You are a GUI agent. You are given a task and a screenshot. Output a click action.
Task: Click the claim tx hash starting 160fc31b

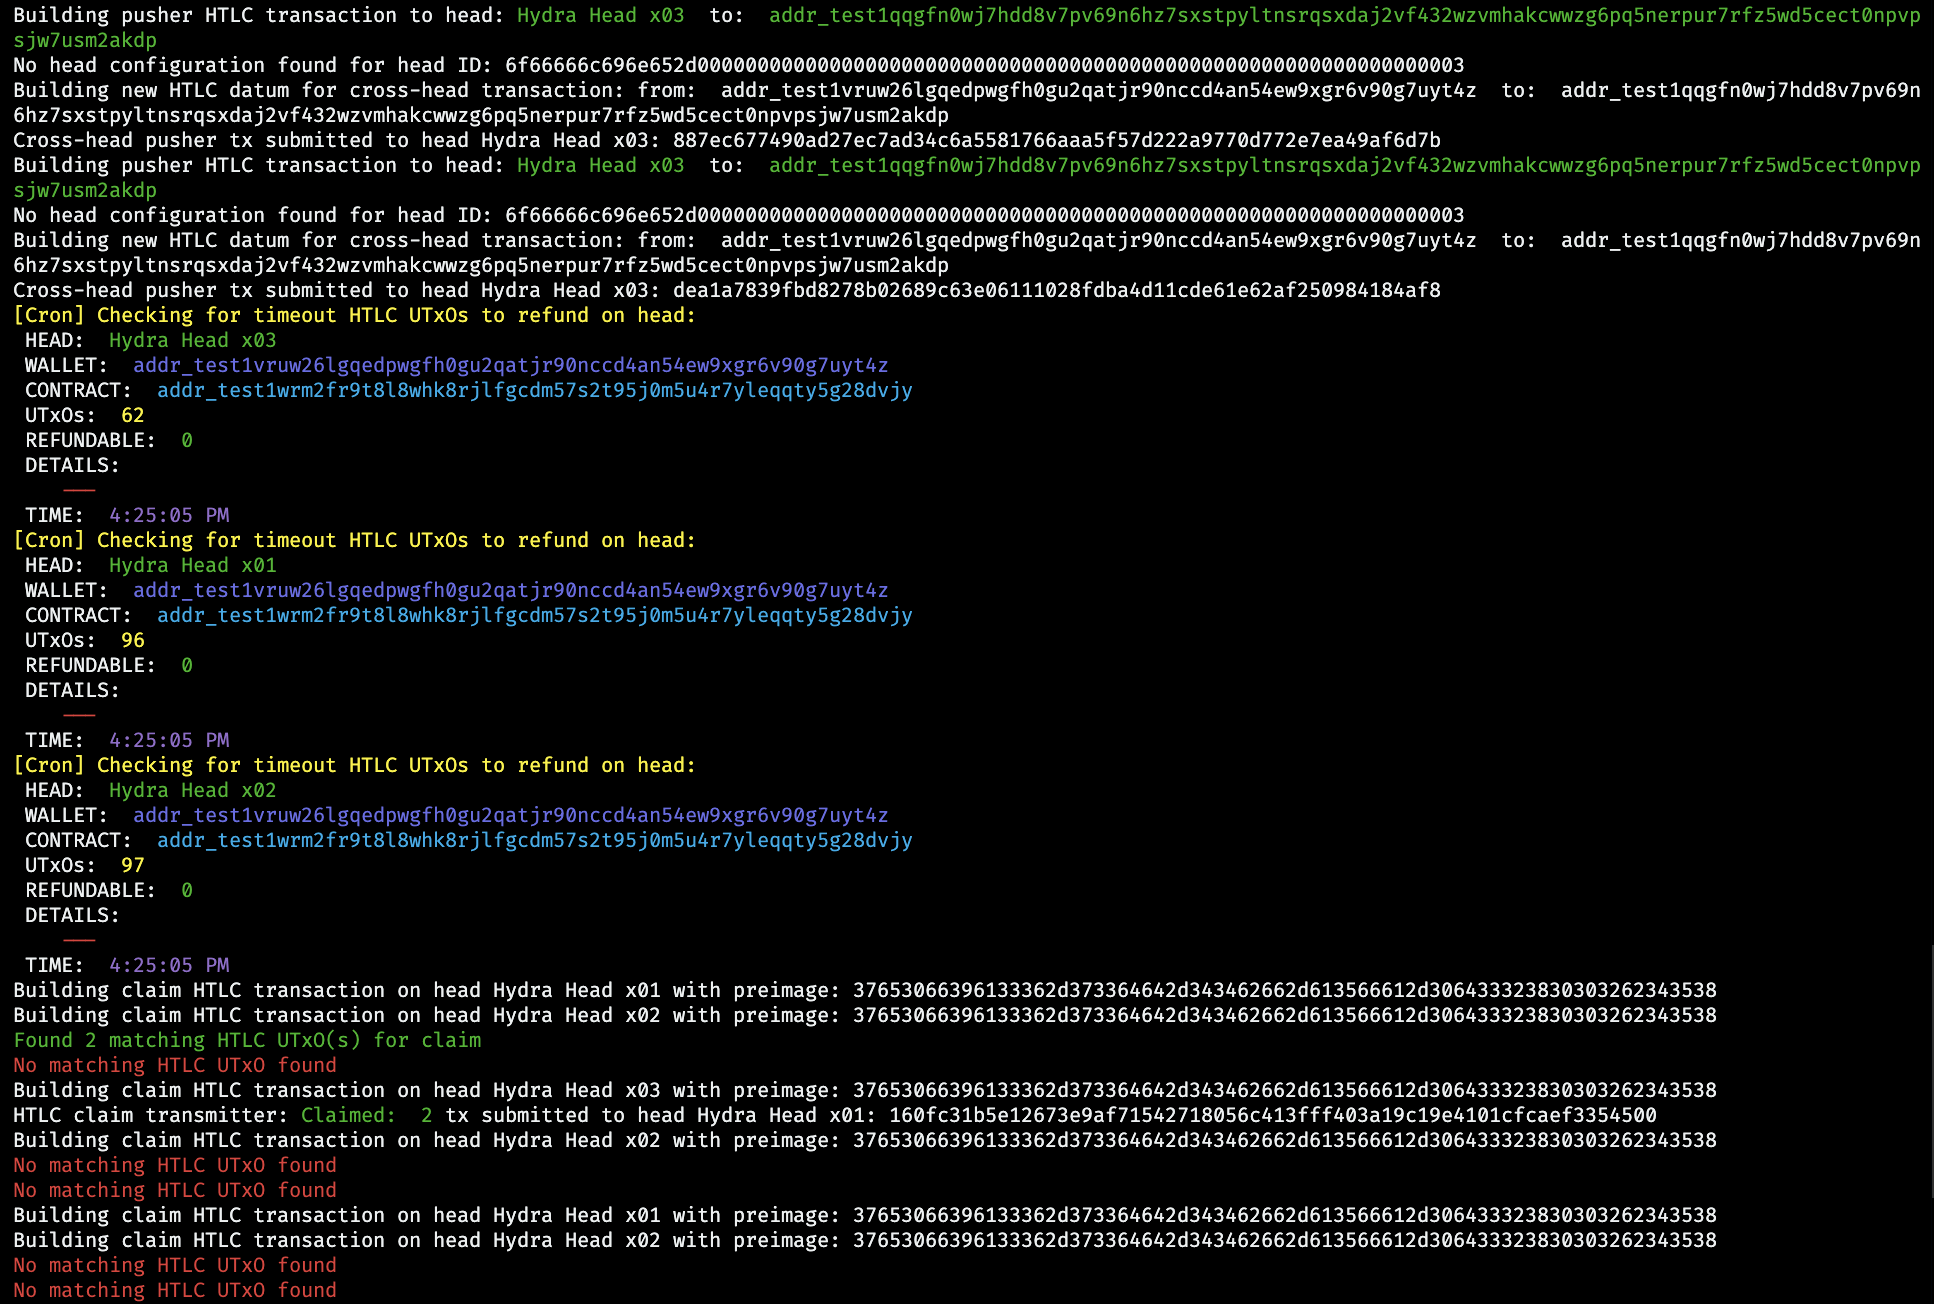point(1272,1115)
